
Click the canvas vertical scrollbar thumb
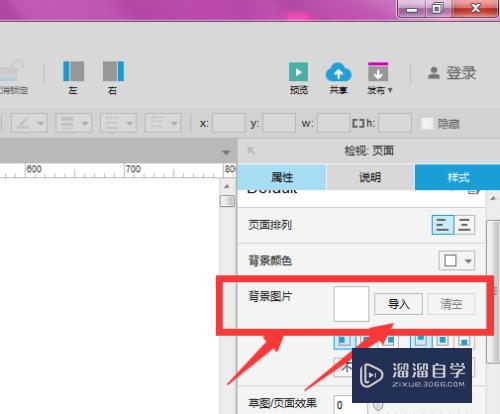(x=227, y=201)
